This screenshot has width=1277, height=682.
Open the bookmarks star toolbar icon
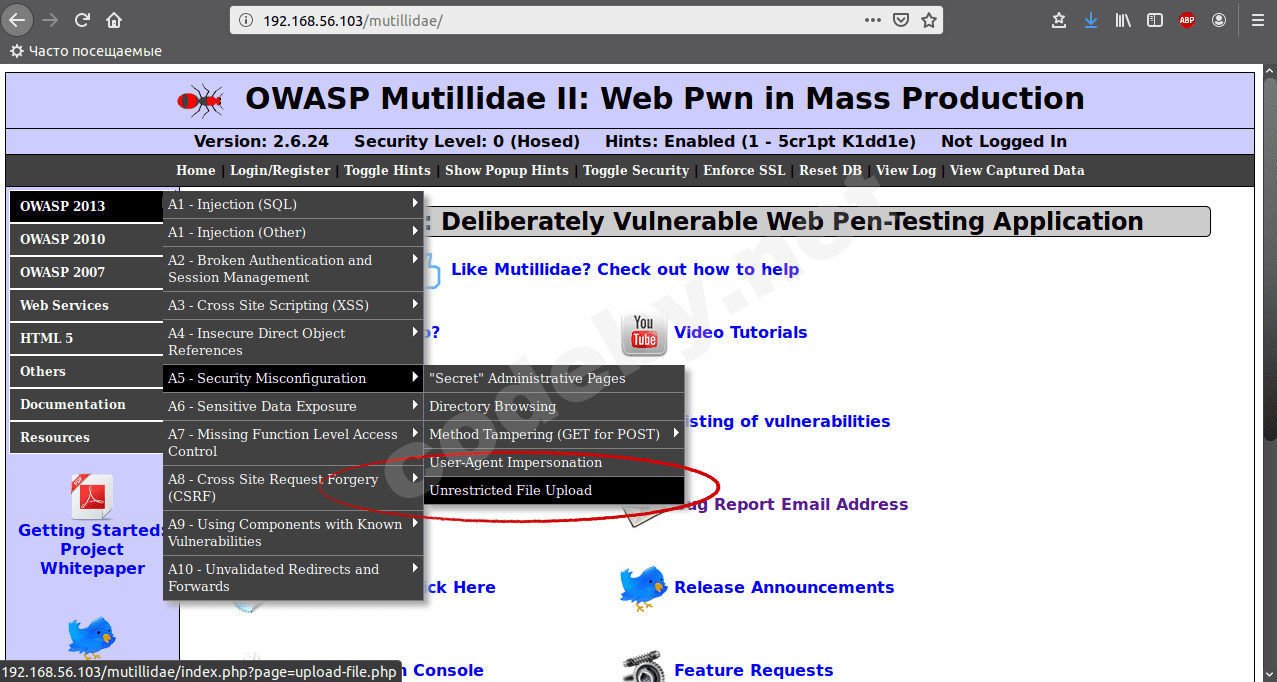(x=1060, y=20)
